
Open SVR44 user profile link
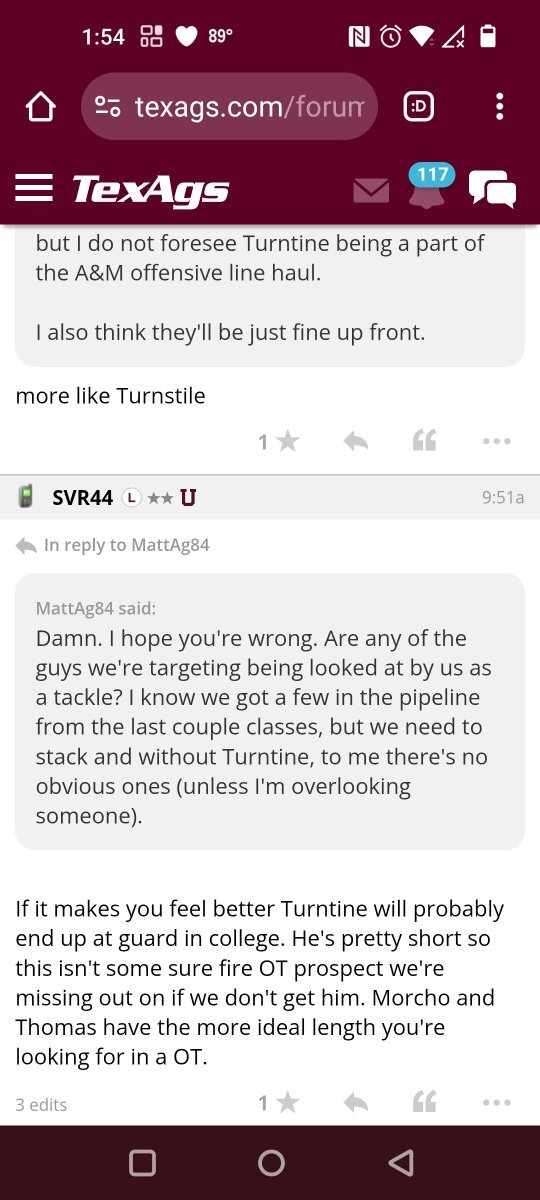(x=82, y=497)
